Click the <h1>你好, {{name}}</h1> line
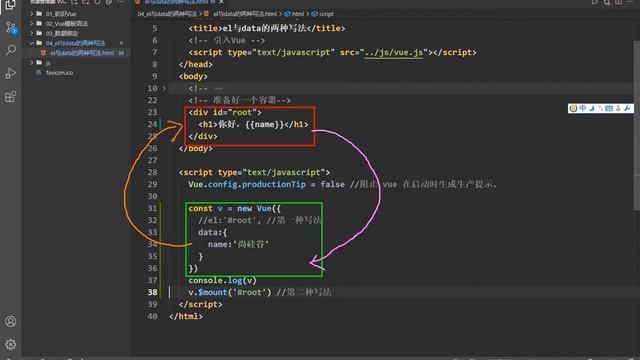The width and height of the screenshot is (640, 360). point(253,124)
